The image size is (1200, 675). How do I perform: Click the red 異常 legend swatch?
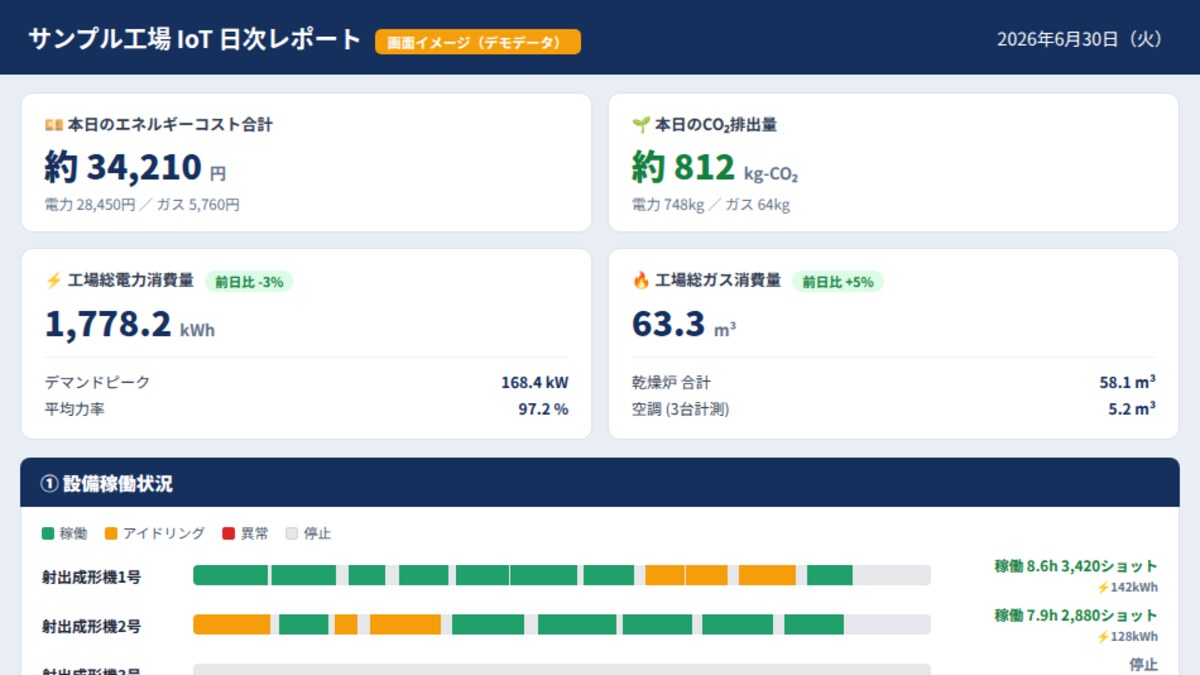click(228, 534)
